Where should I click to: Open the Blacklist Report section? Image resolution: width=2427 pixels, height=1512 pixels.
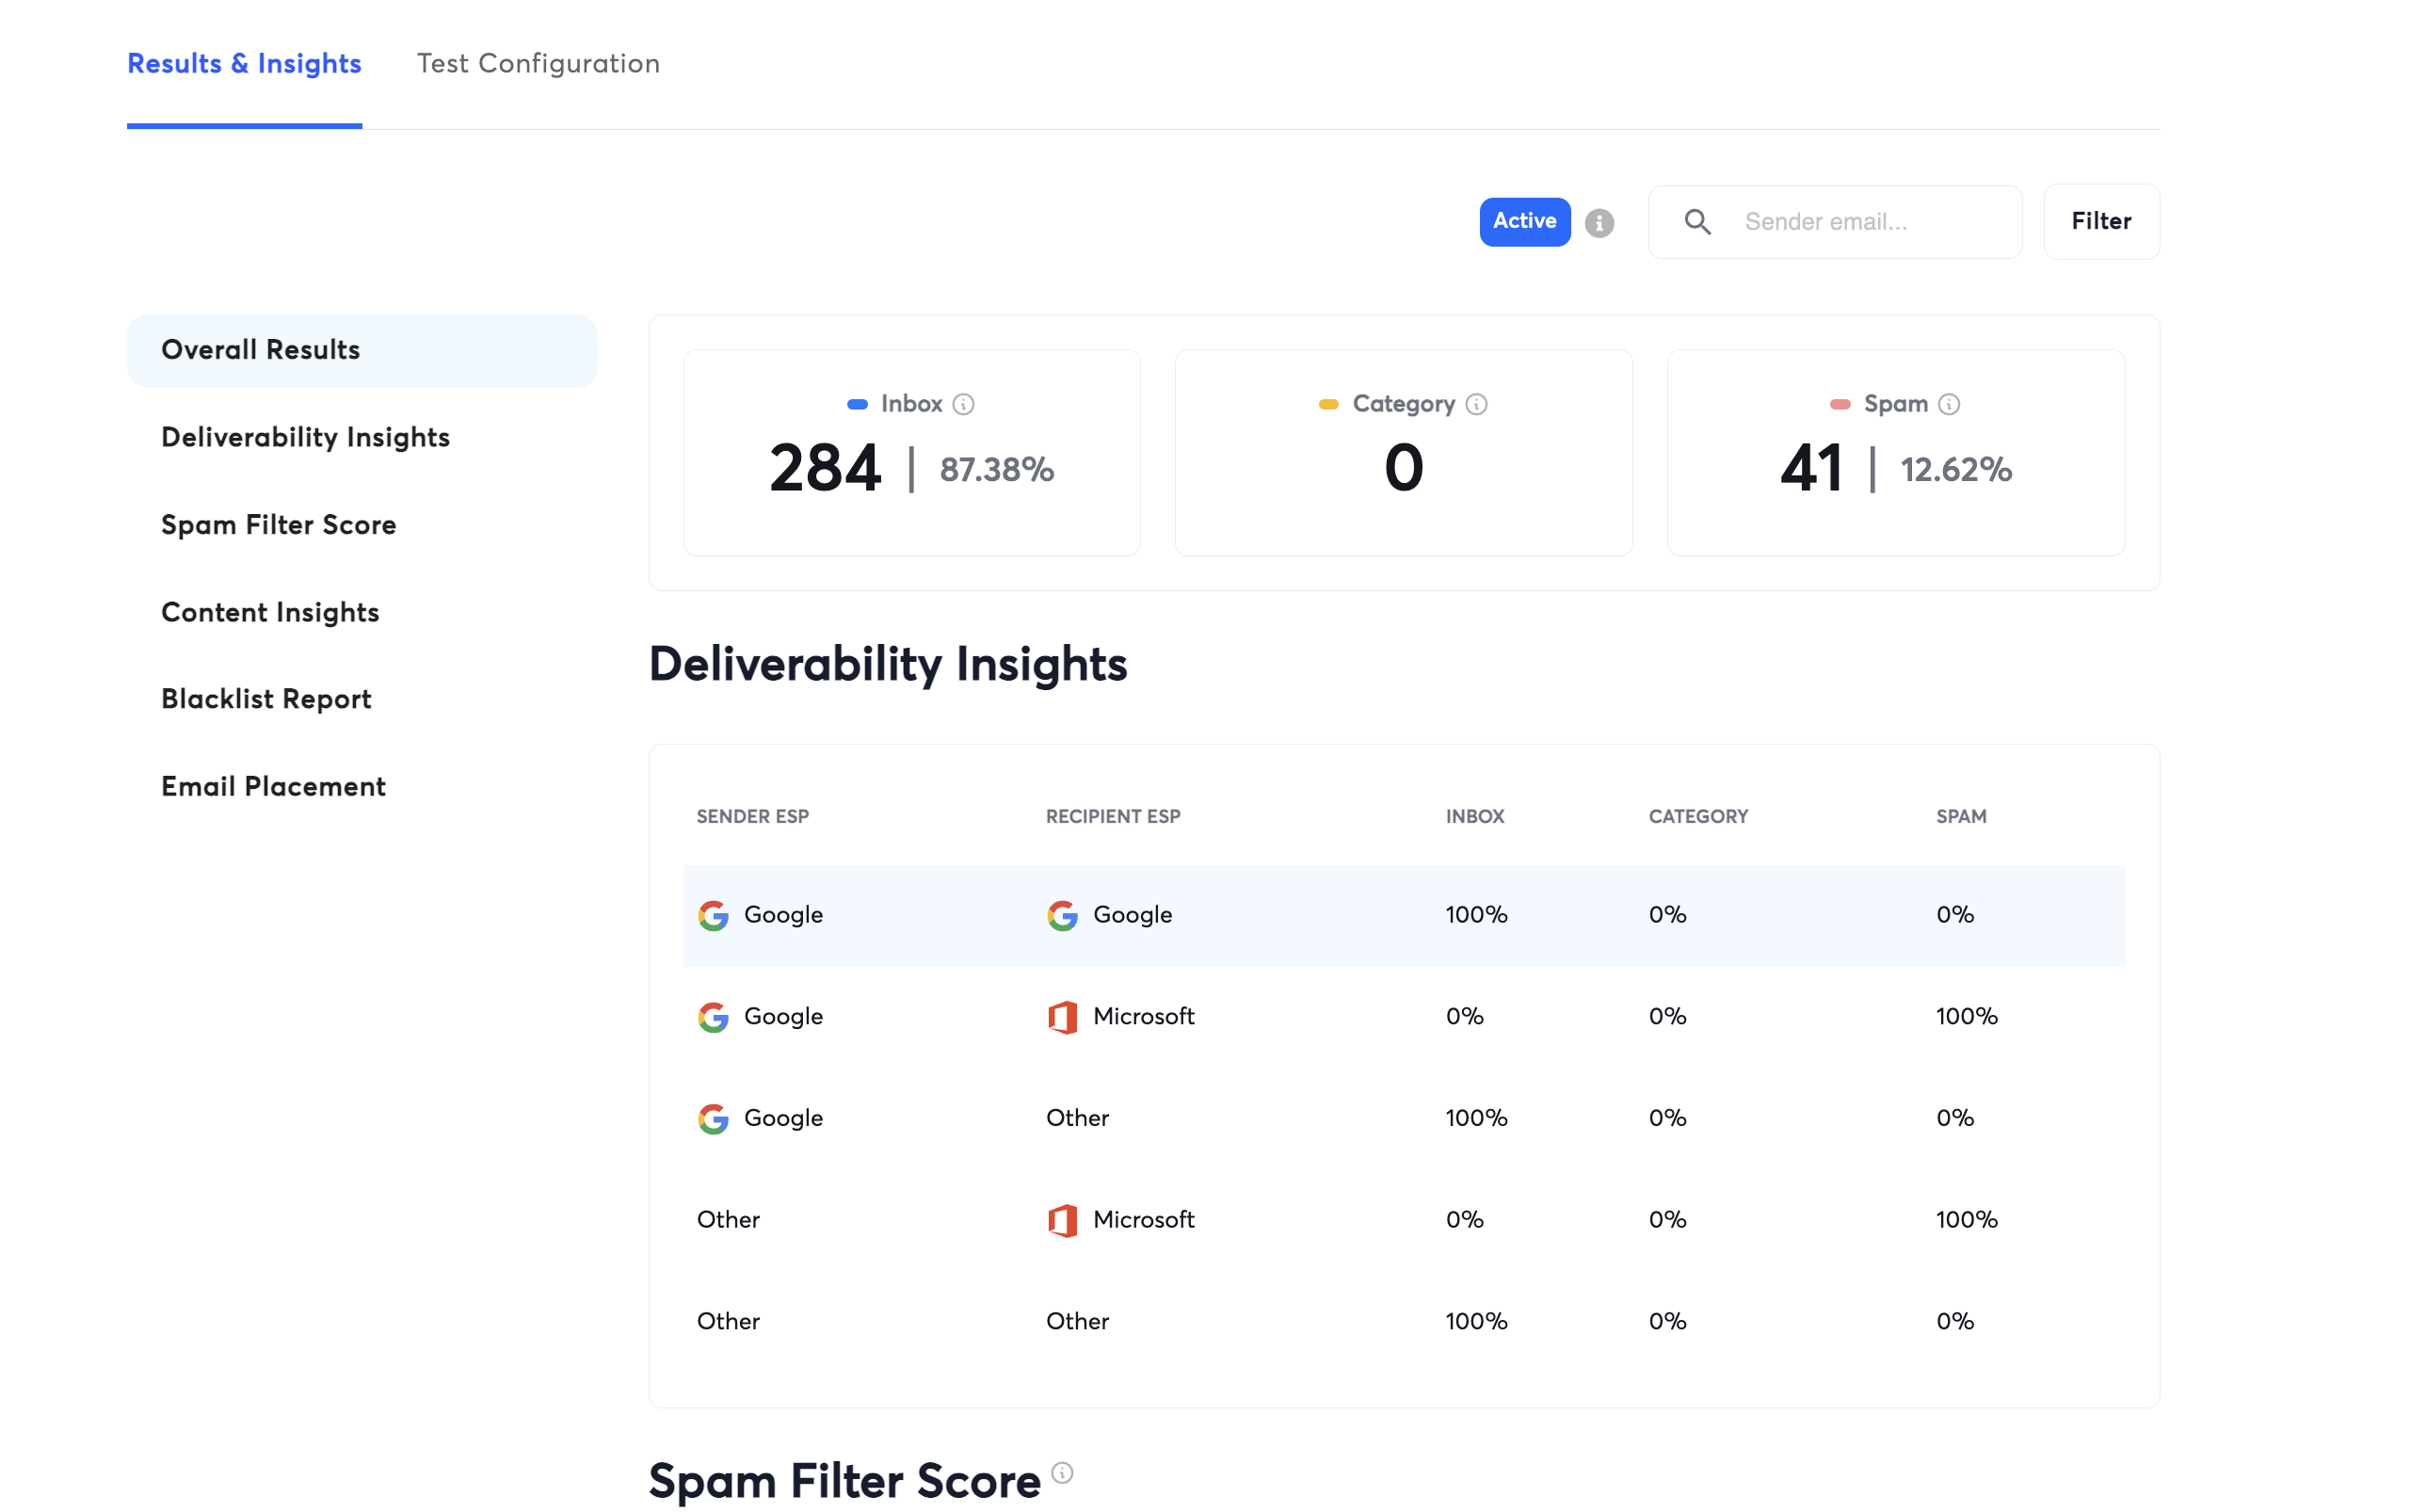(266, 699)
